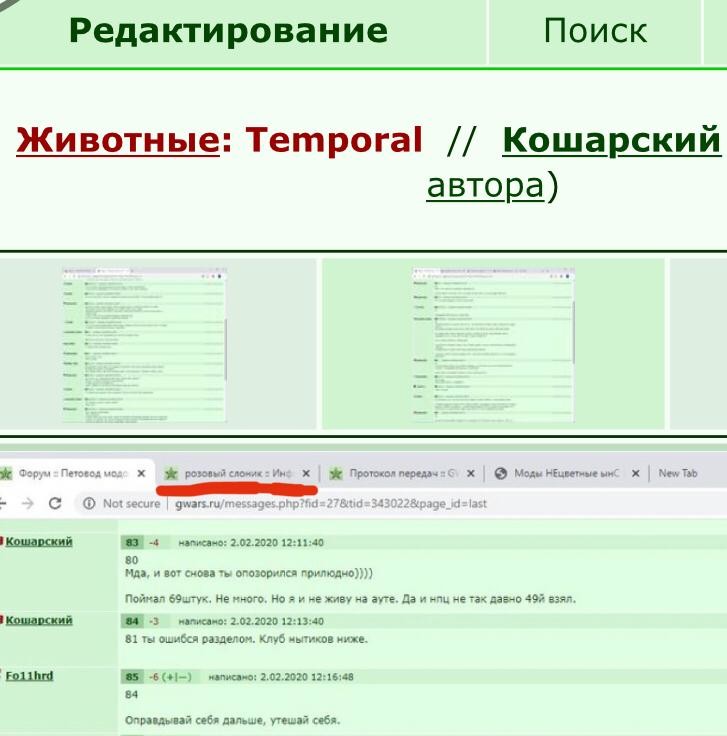Open the second screenshot thumbnail
Image resolution: width=727 pixels, height=736 pixels.
pos(493,345)
